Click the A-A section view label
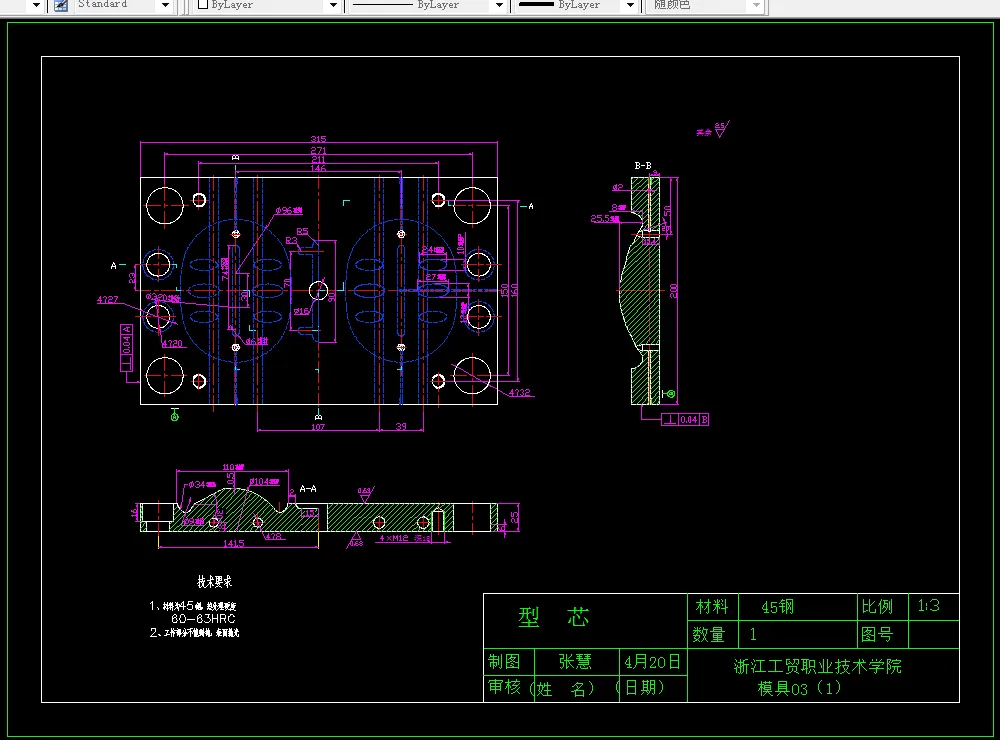1000x740 pixels. [308, 489]
